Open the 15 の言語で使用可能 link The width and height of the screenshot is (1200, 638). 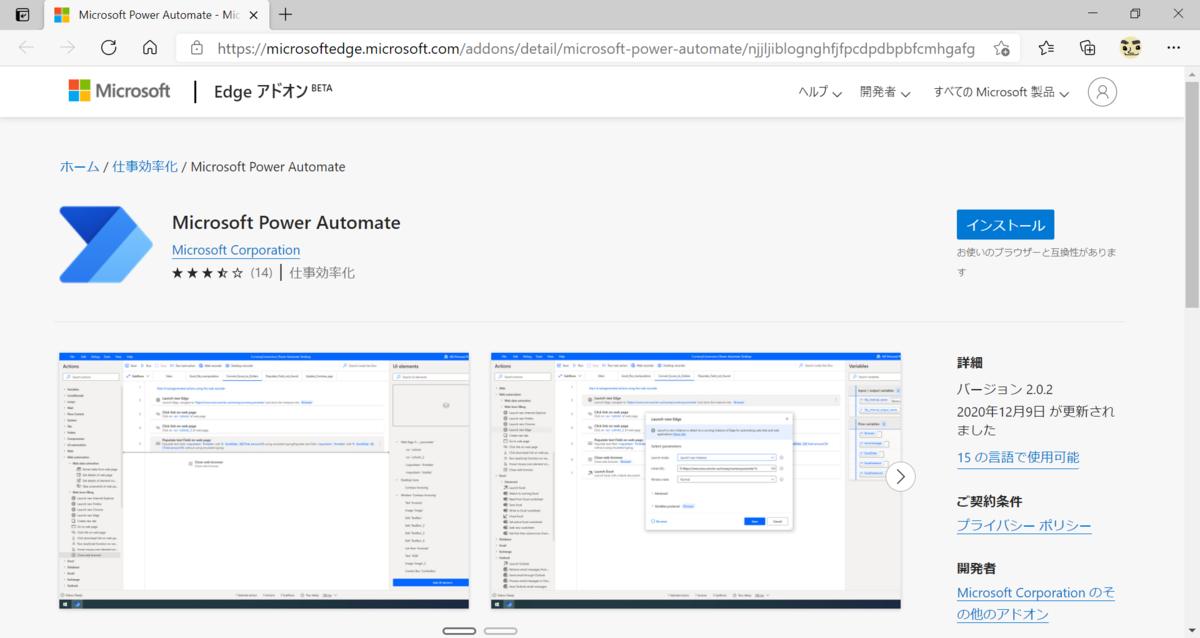click(x=1018, y=457)
